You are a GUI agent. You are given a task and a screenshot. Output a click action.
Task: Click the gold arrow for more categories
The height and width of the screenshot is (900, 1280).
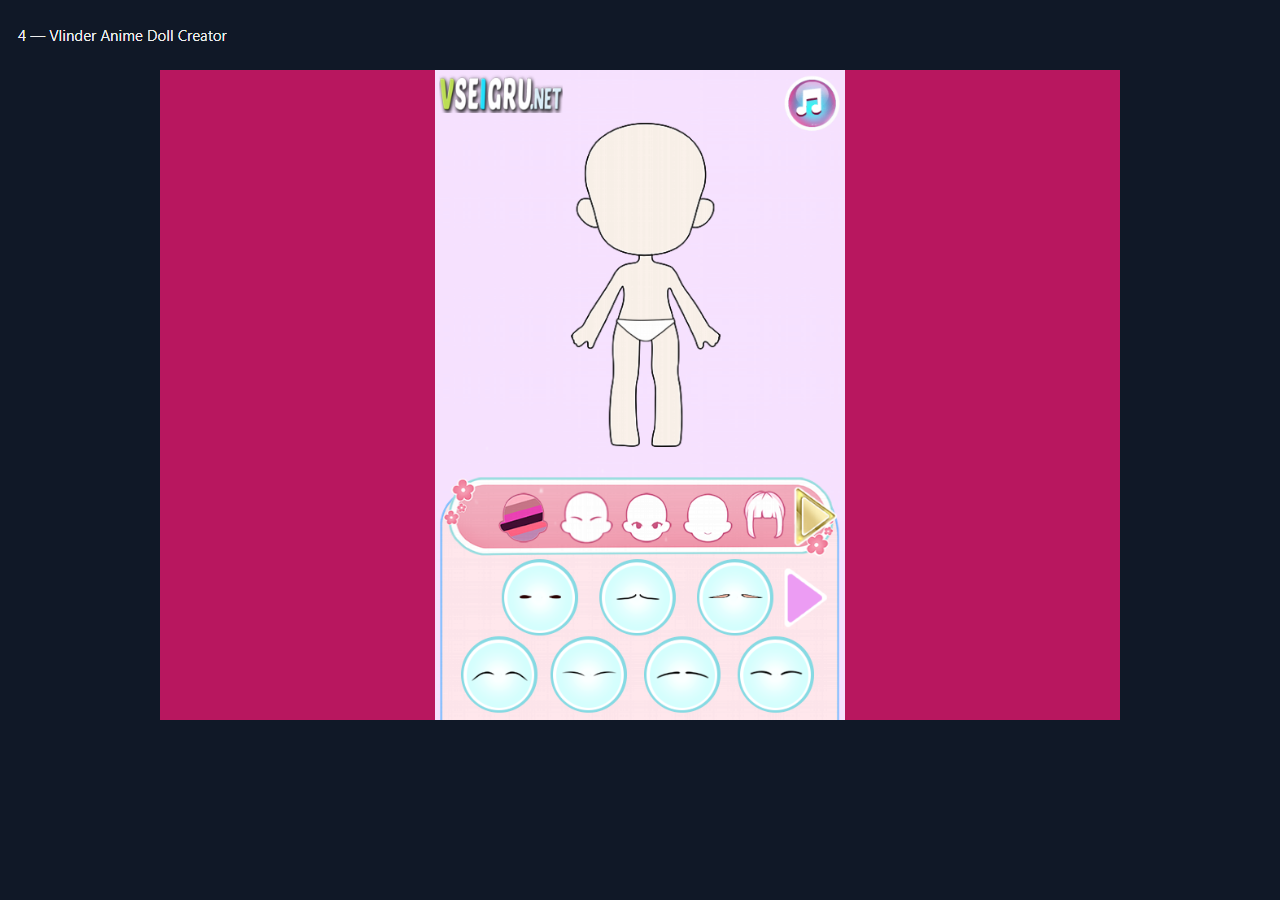pyautogui.click(x=814, y=517)
